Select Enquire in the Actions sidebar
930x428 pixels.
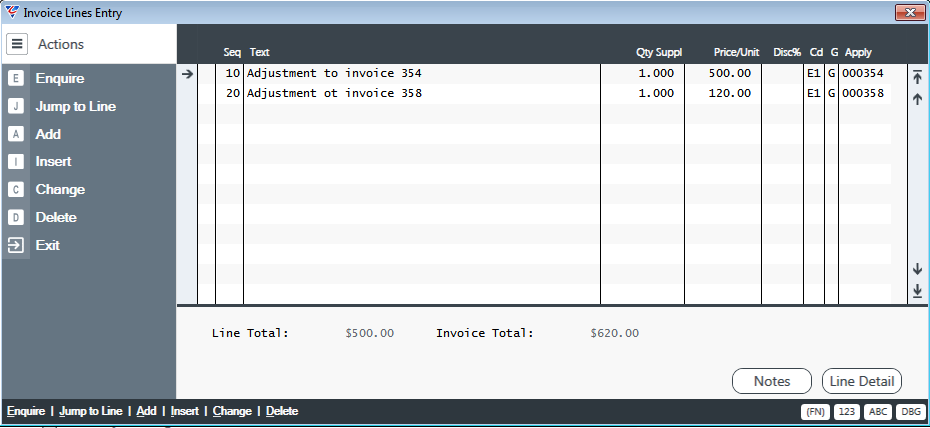click(60, 79)
